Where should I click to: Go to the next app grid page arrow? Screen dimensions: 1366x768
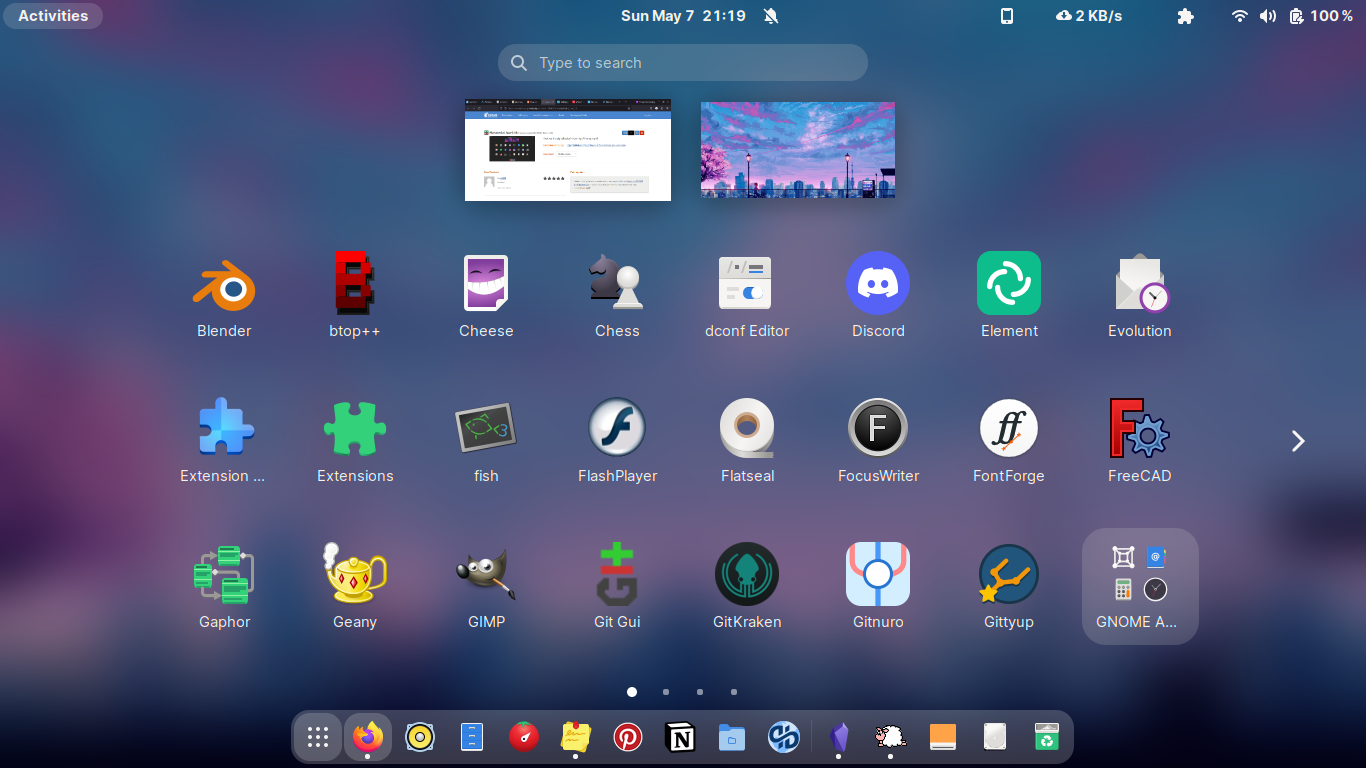[x=1298, y=441]
